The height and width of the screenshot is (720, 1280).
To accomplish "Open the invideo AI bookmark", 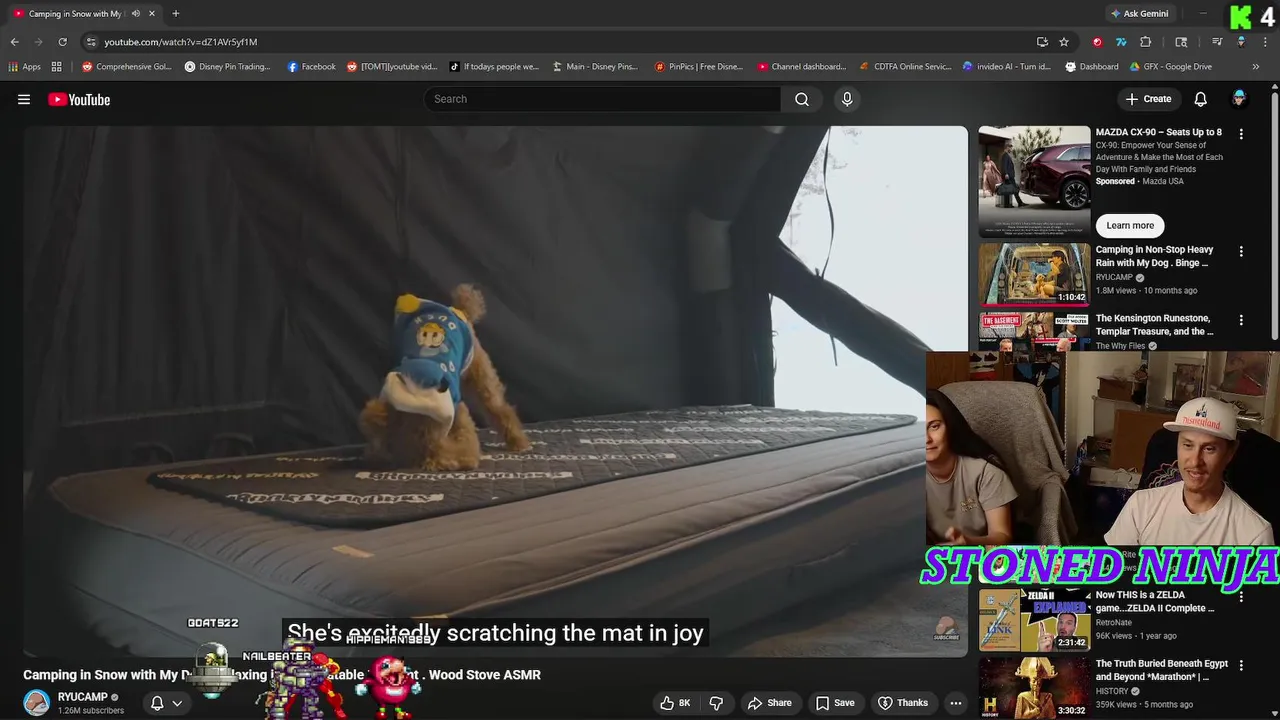I will [1007, 67].
